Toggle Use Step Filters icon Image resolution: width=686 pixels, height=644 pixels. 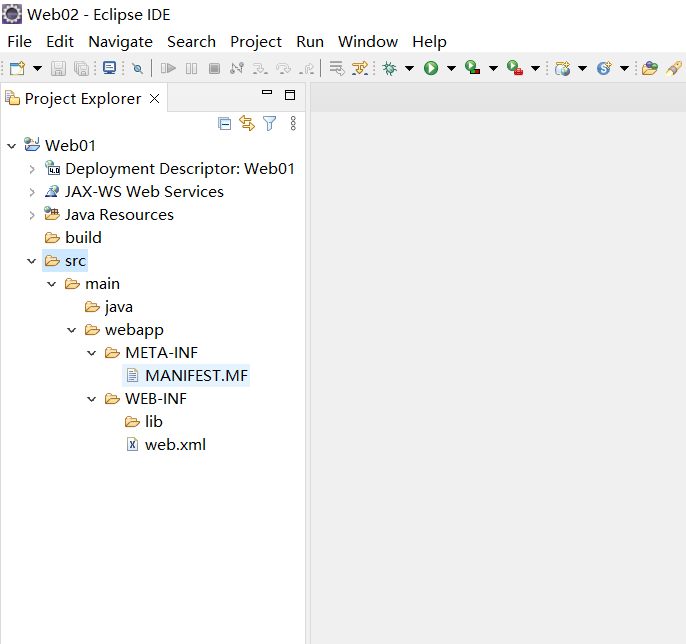[360, 68]
